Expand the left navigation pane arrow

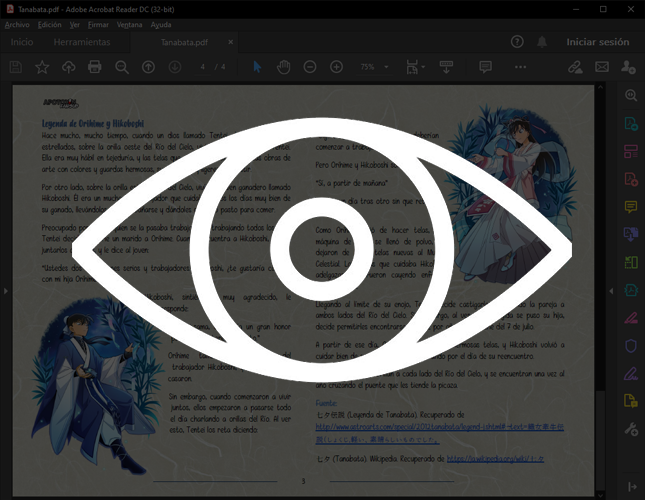pyautogui.click(x=5, y=291)
